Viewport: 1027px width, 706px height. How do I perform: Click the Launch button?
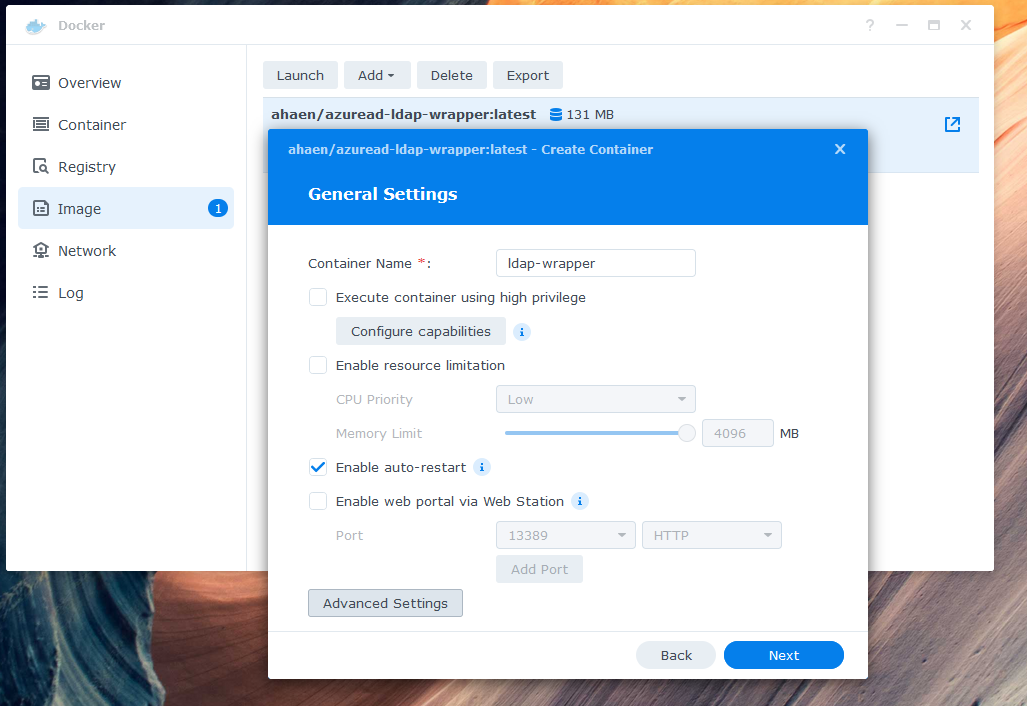point(300,75)
